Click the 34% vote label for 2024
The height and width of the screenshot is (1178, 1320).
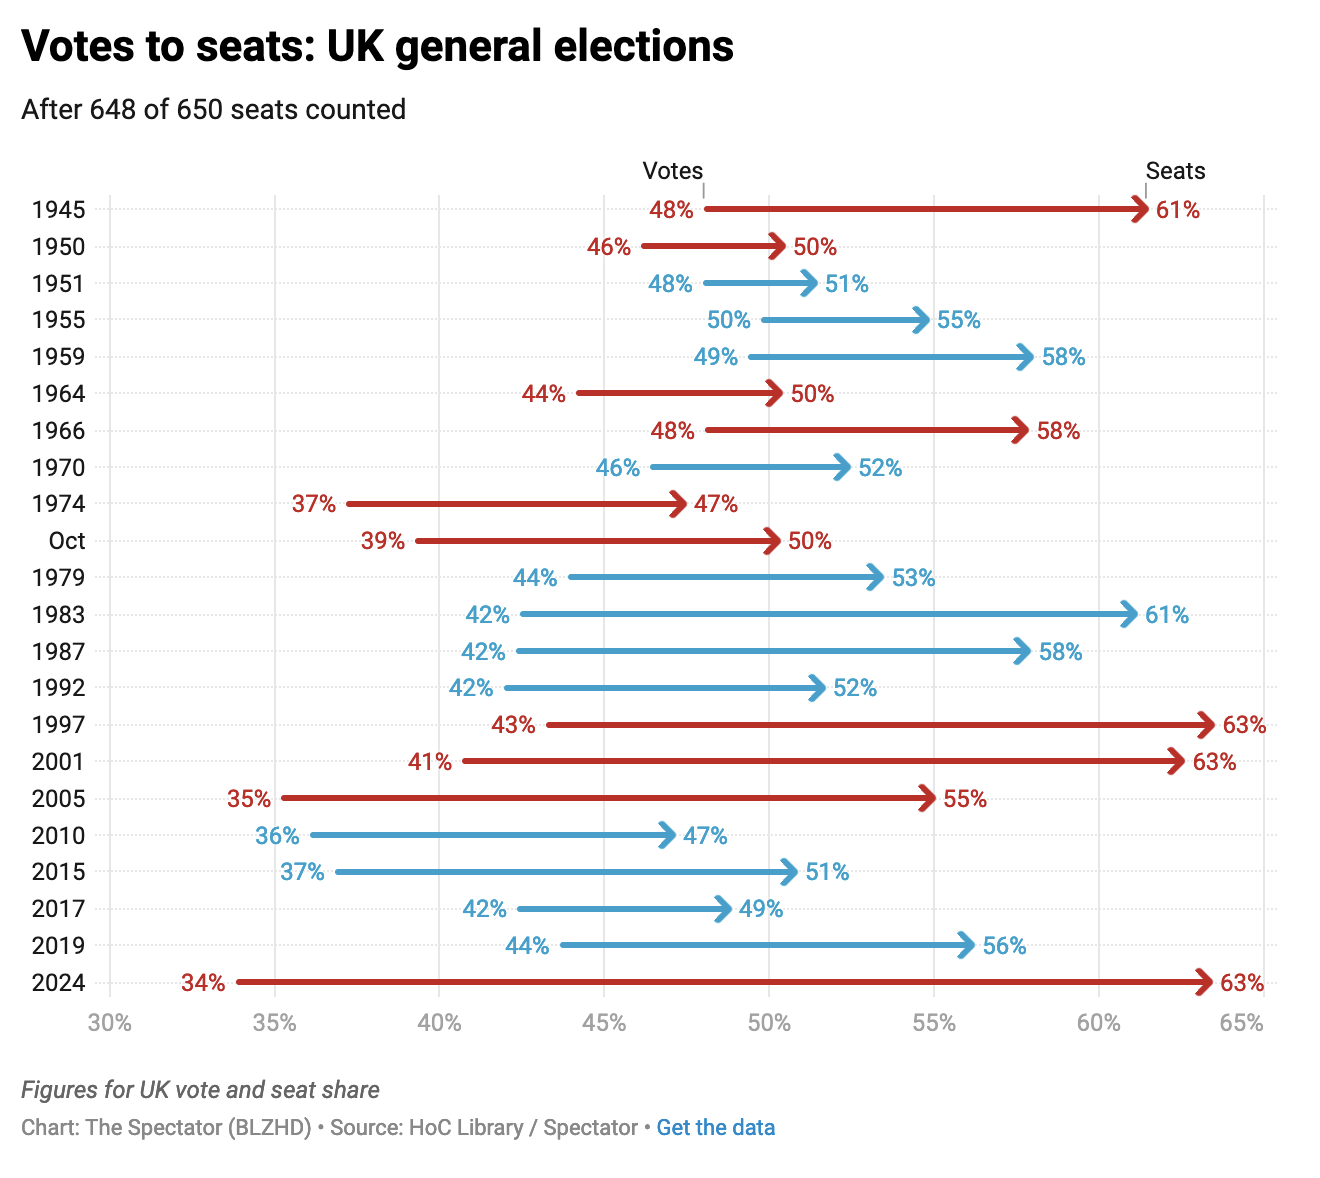(x=203, y=983)
